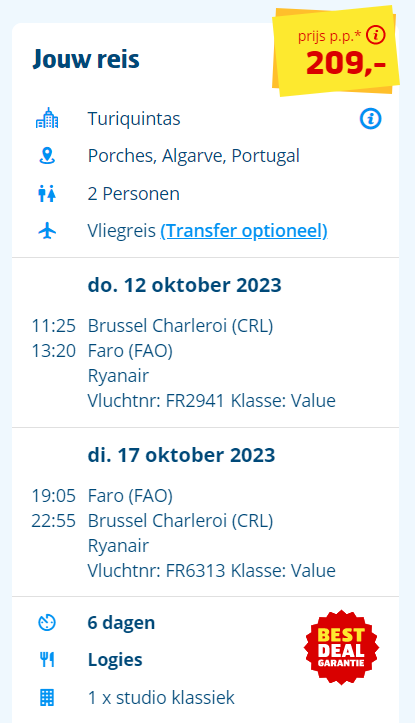Viewport: 415px width, 723px height.
Task: Click the clock duration icon
Action: [47, 623]
